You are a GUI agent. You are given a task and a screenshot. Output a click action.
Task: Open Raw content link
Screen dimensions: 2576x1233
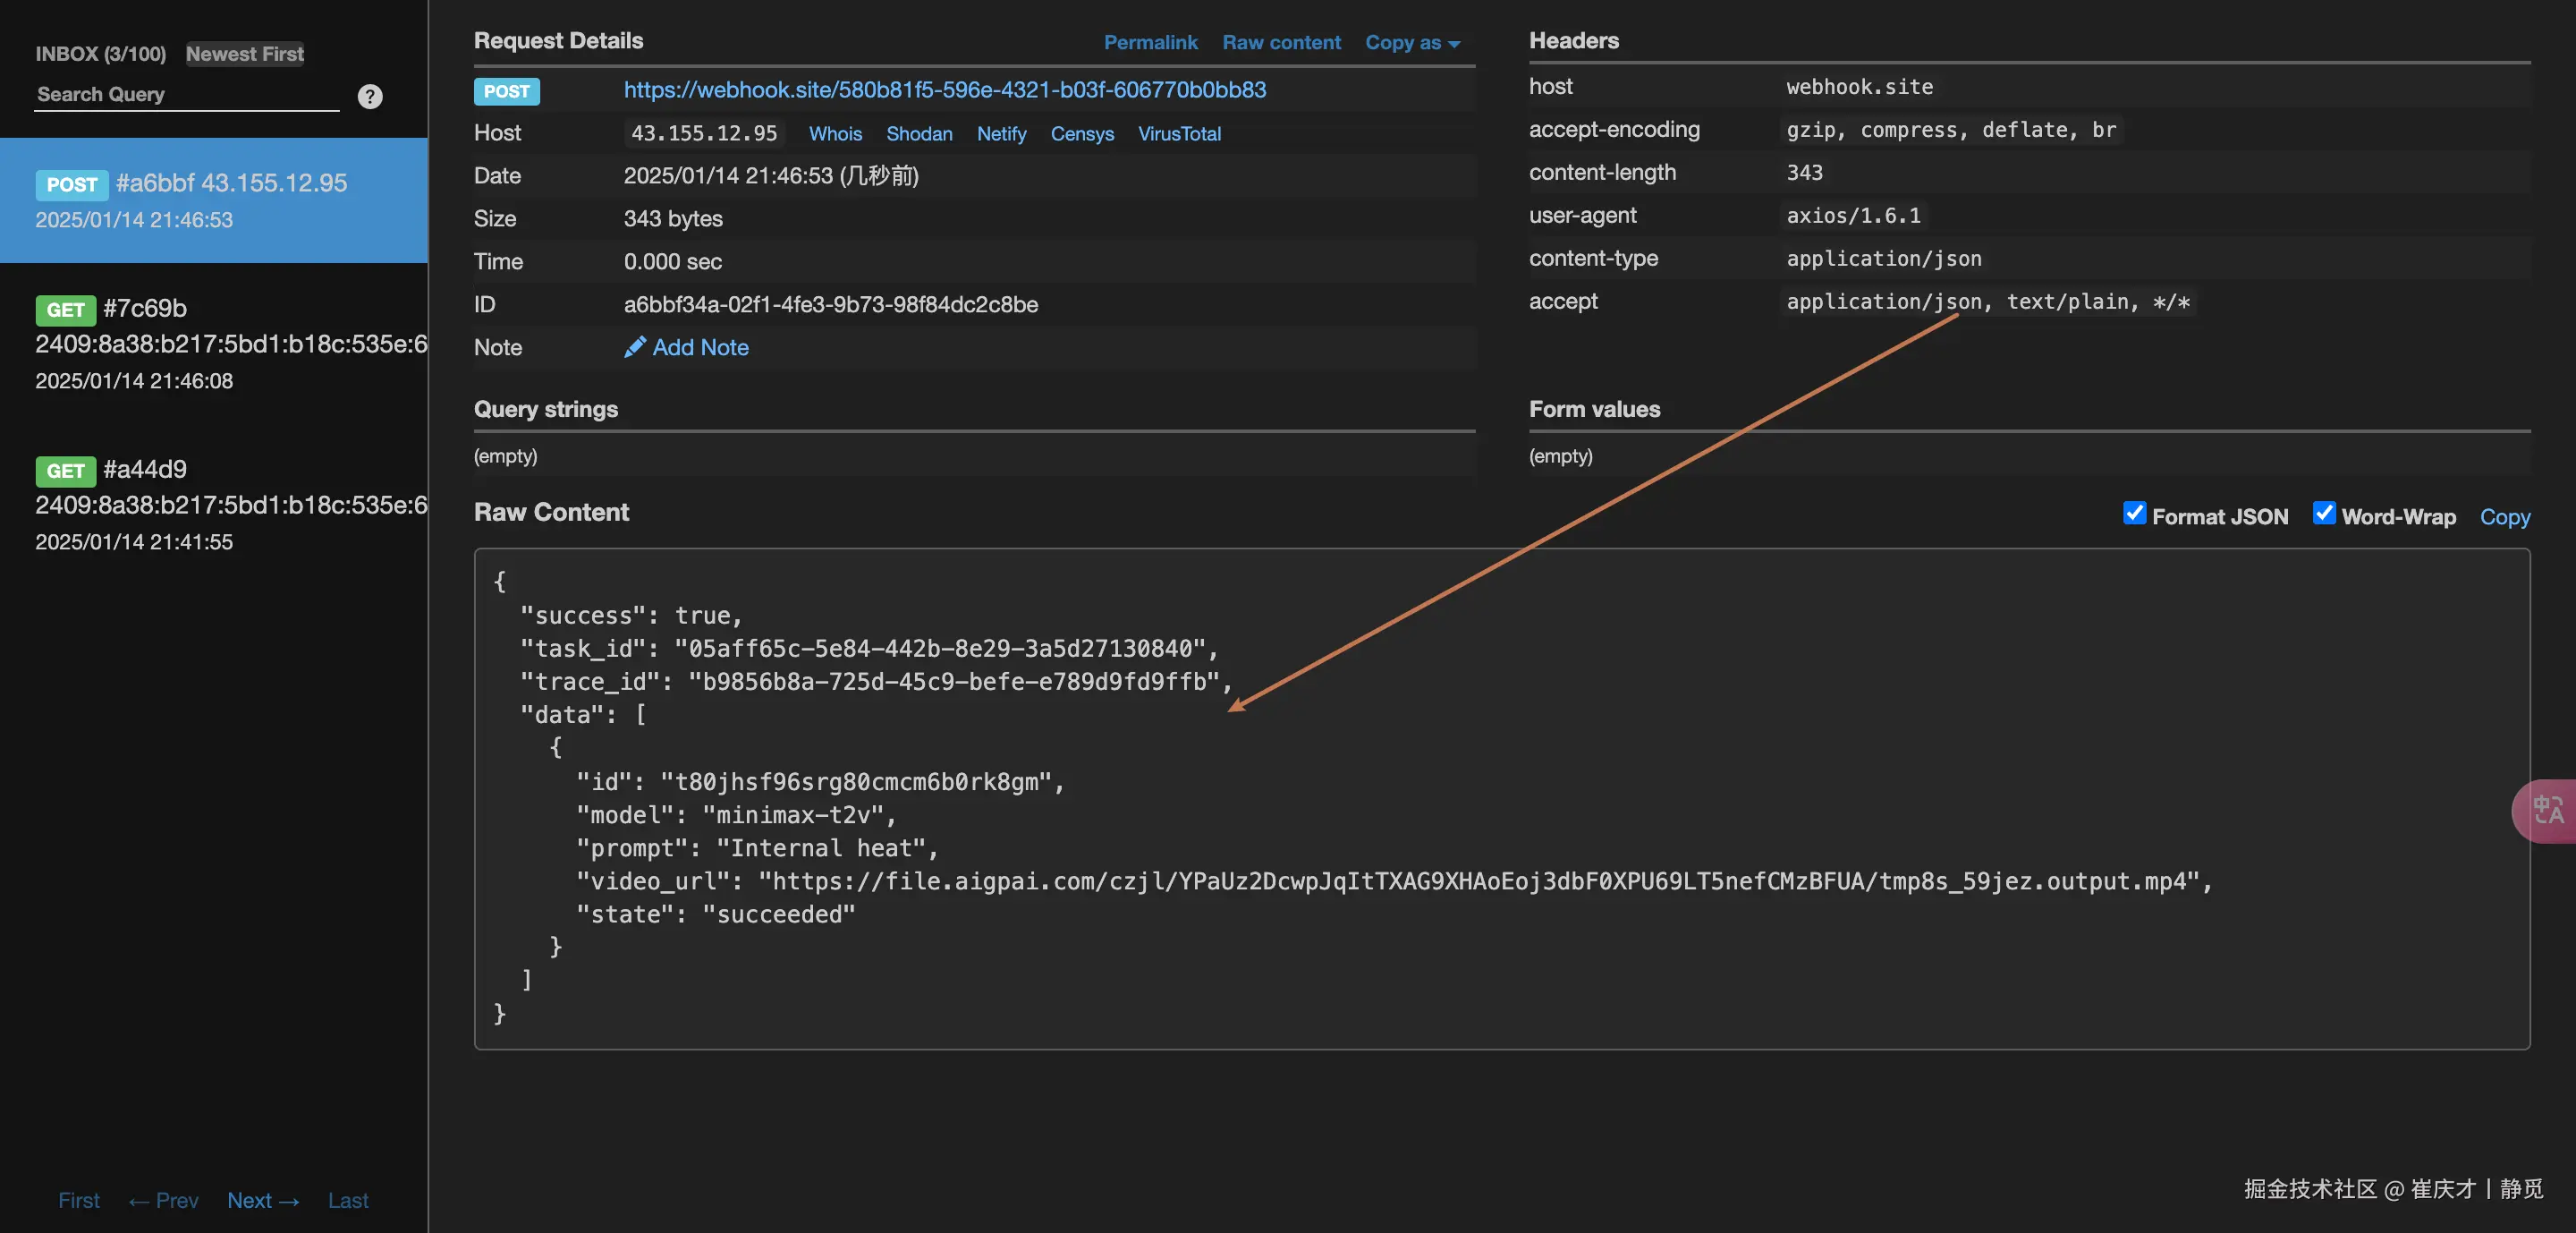pos(1281,43)
